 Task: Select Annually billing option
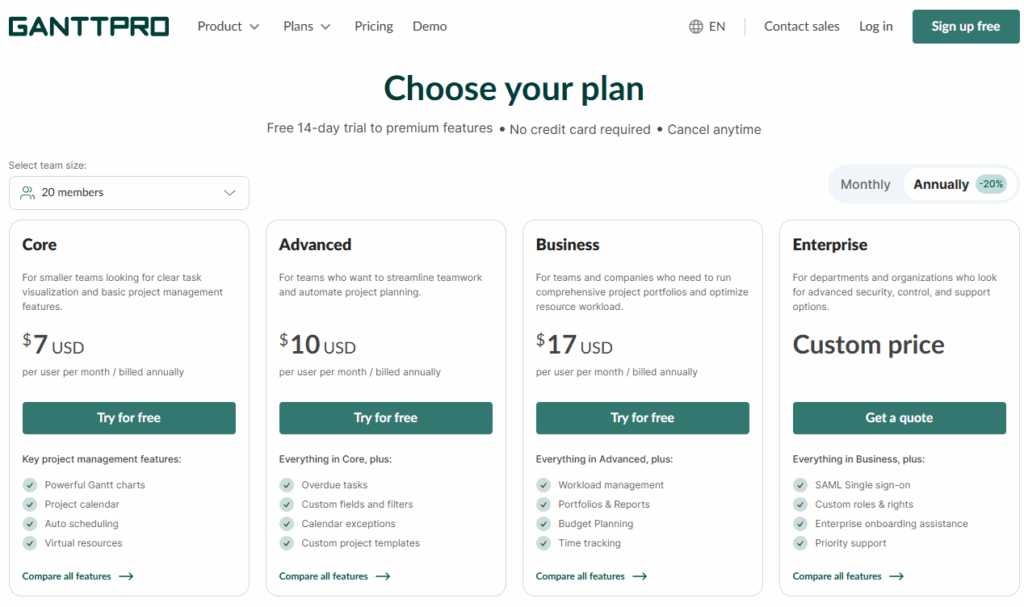pos(940,184)
